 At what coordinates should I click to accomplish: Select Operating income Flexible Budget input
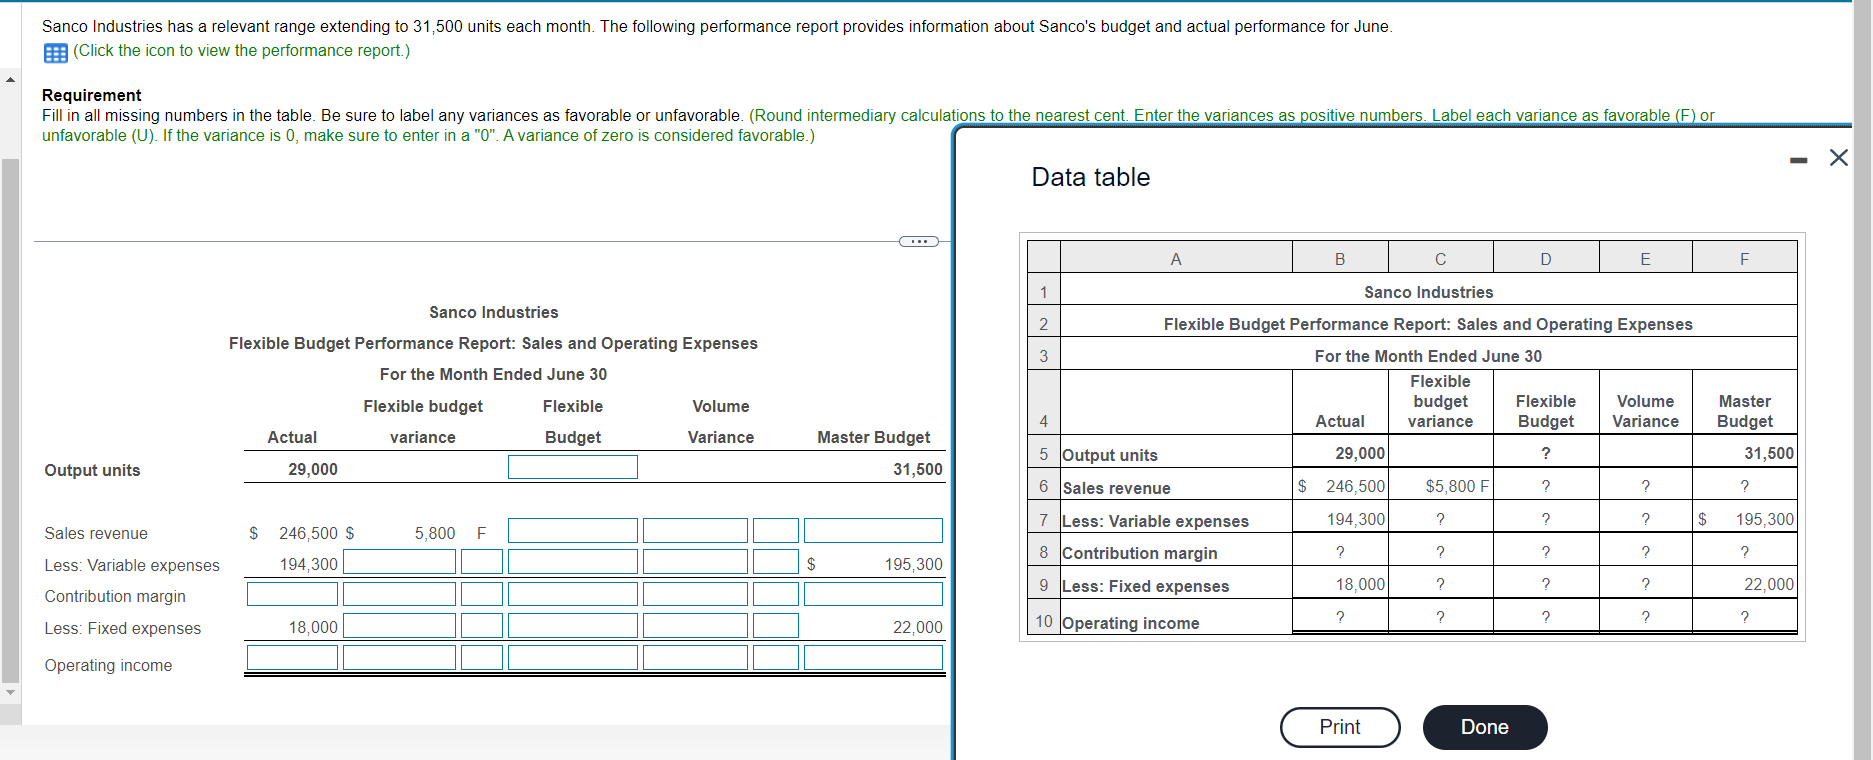coord(573,657)
